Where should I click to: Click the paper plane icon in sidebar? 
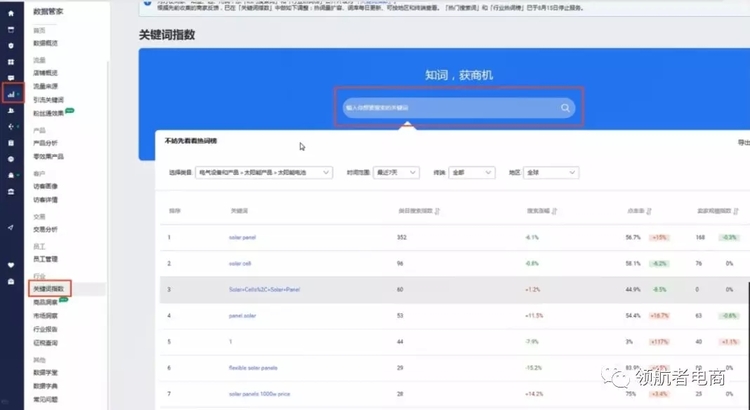[x=11, y=228]
